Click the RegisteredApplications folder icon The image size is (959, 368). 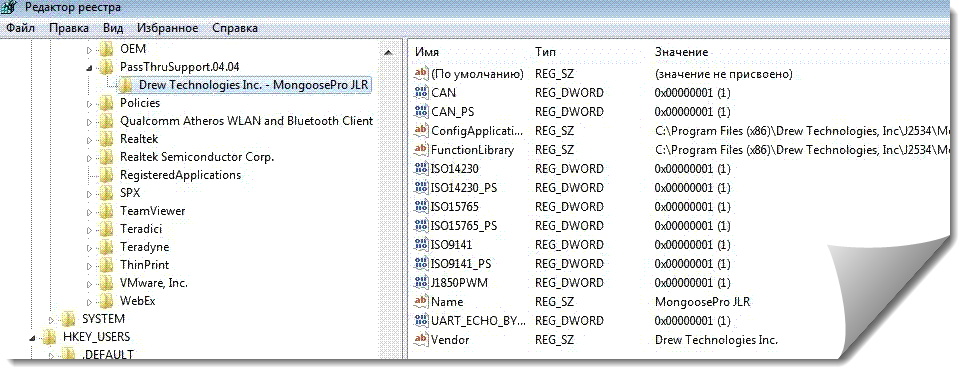pos(106,175)
